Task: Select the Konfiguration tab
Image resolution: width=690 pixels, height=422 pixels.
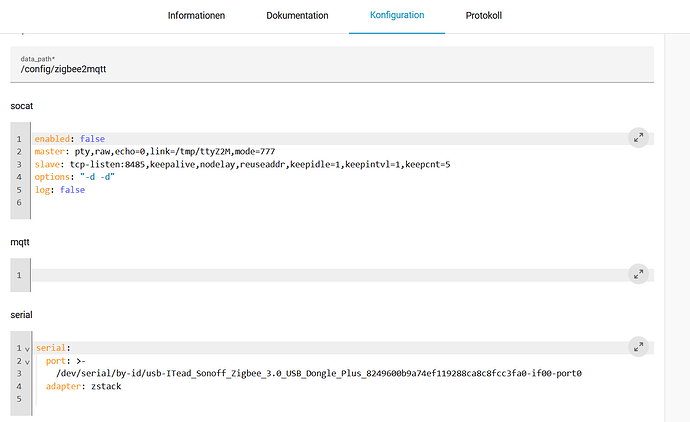Action: coord(397,15)
